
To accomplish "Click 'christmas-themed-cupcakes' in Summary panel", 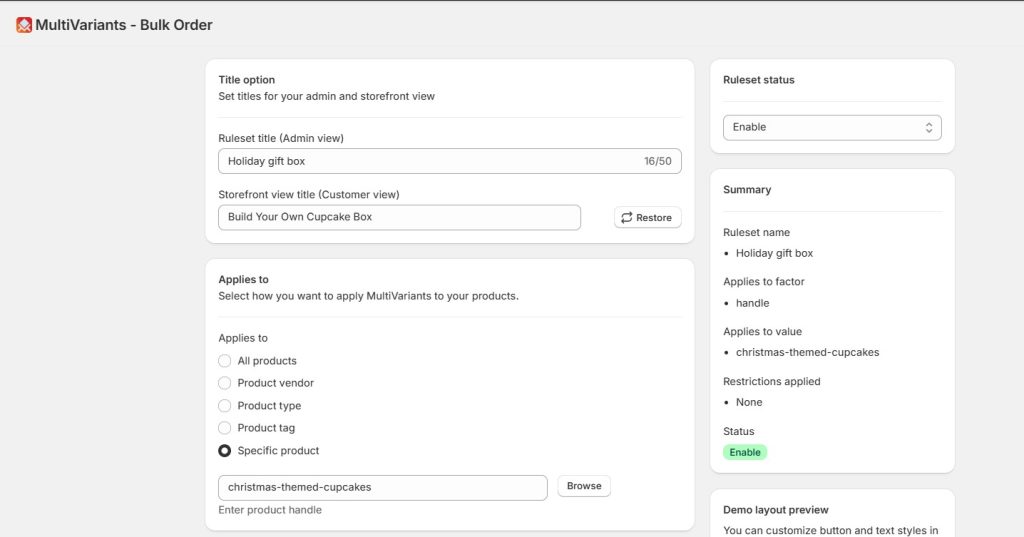I will pyautogui.click(x=807, y=352).
